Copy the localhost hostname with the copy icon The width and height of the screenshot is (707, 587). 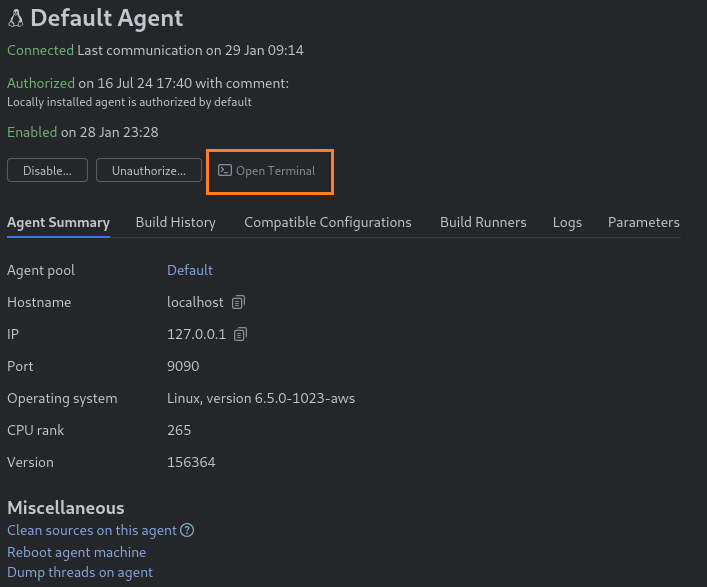[x=238, y=302]
